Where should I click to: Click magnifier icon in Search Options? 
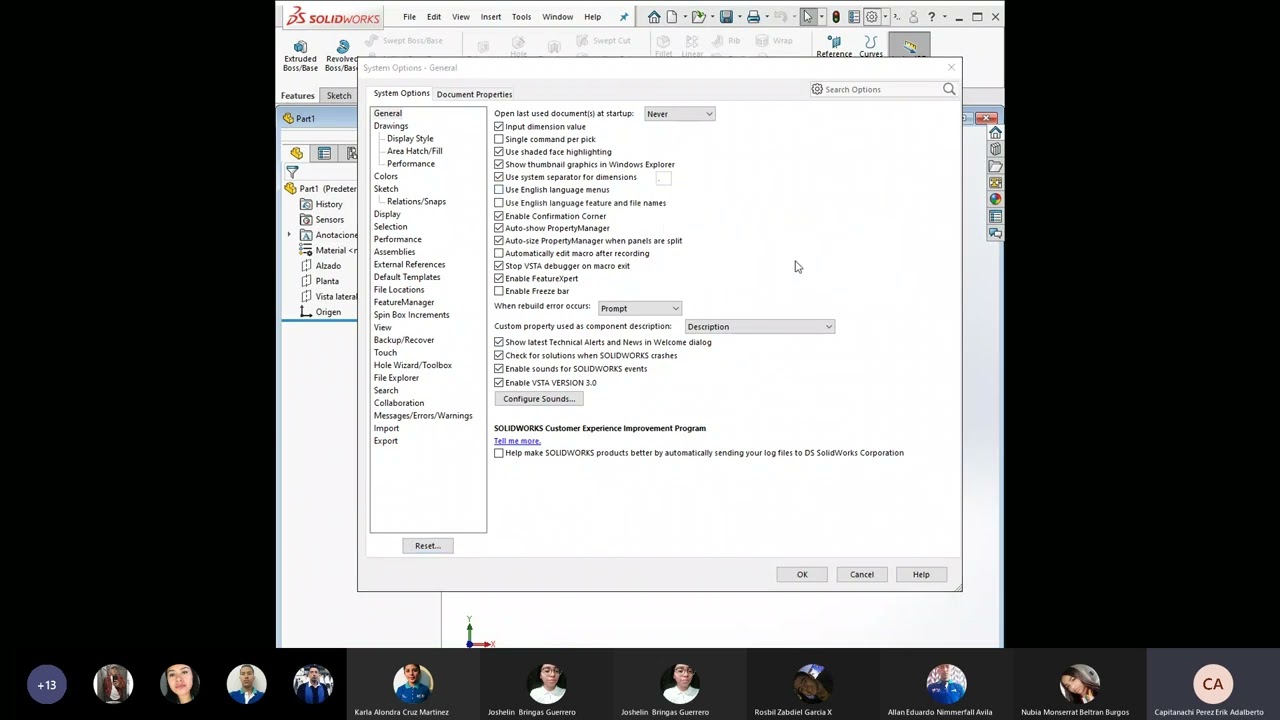[x=949, y=89]
